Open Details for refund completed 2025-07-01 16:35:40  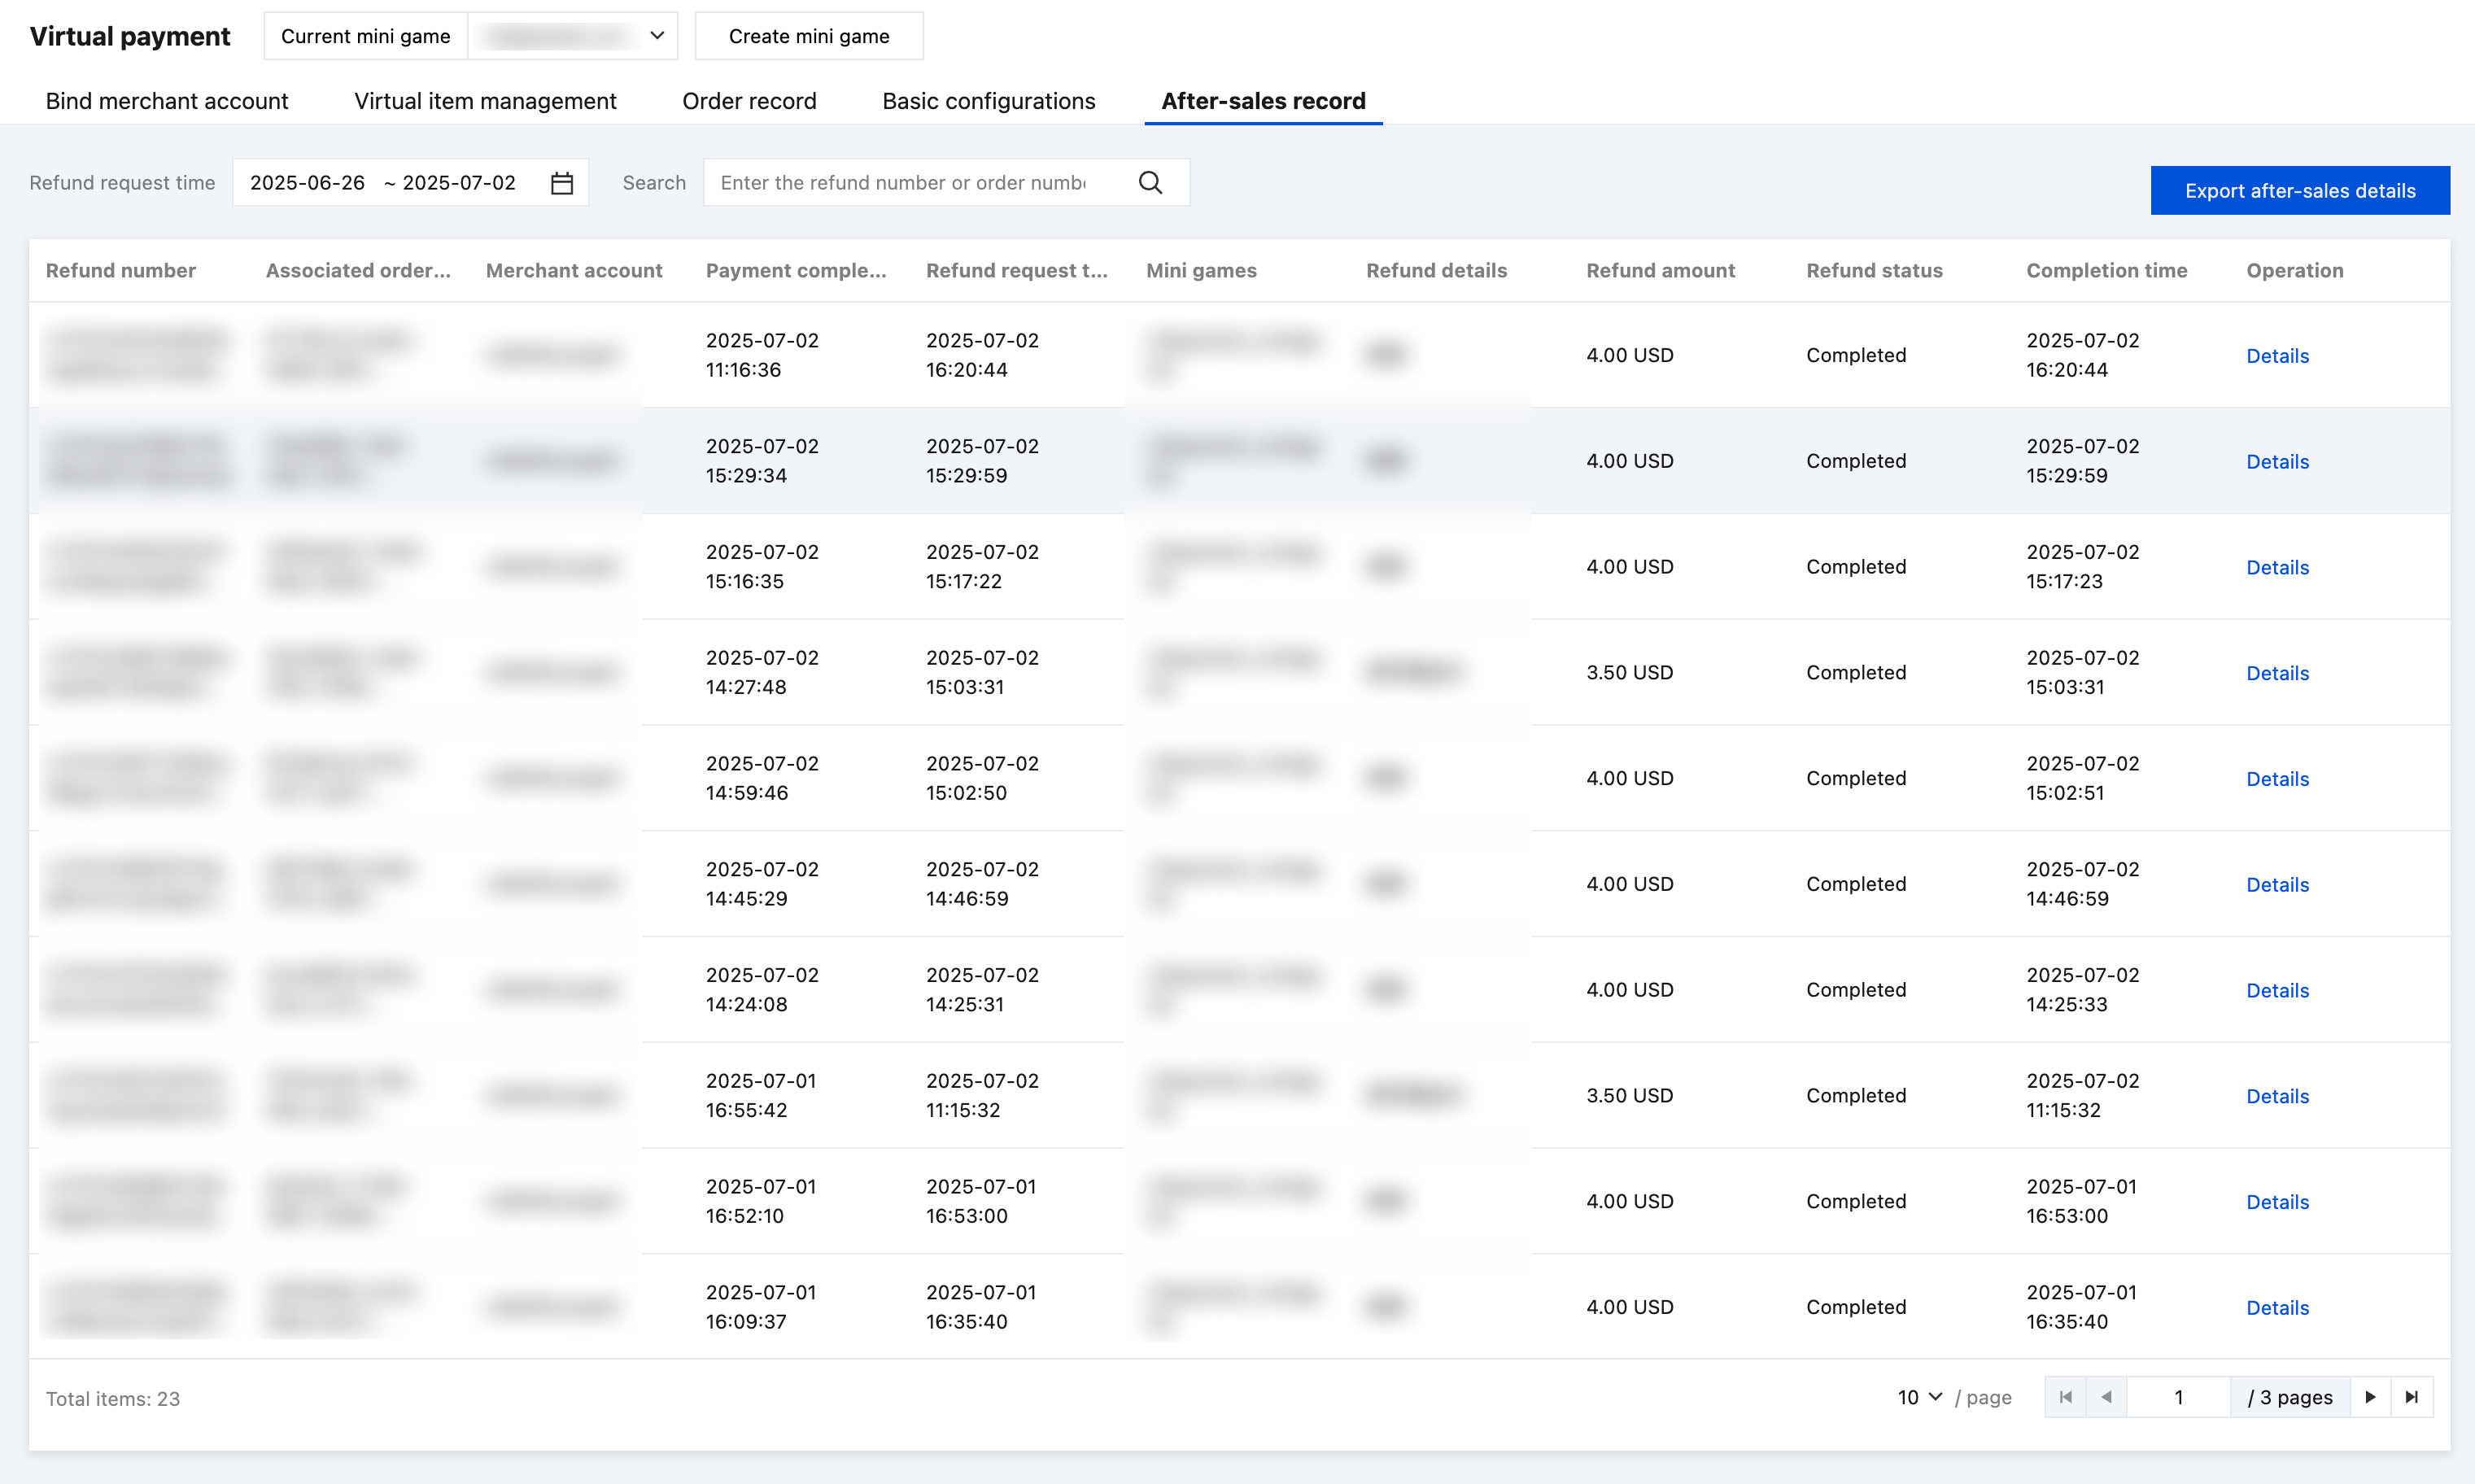(x=2277, y=1308)
